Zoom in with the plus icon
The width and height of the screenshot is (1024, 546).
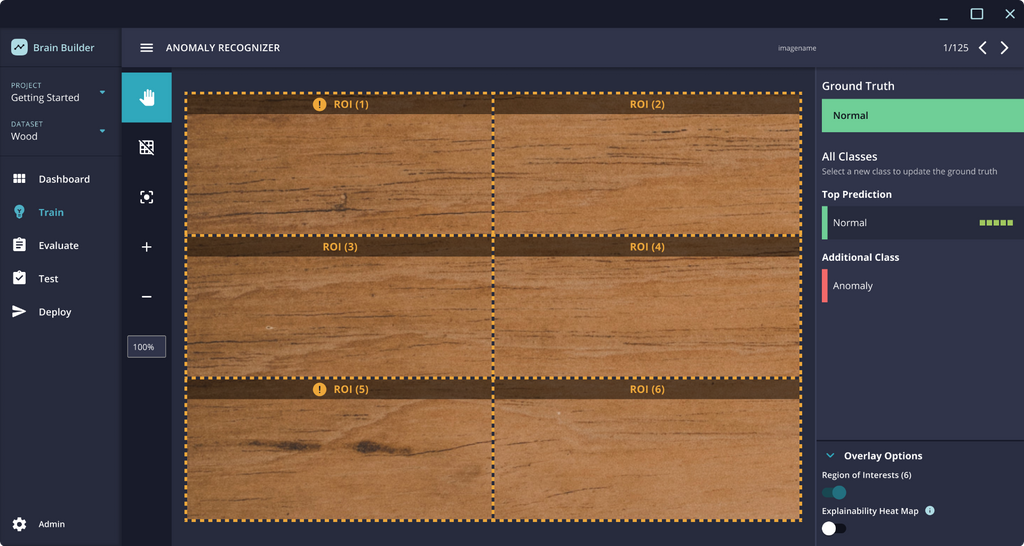coord(147,247)
